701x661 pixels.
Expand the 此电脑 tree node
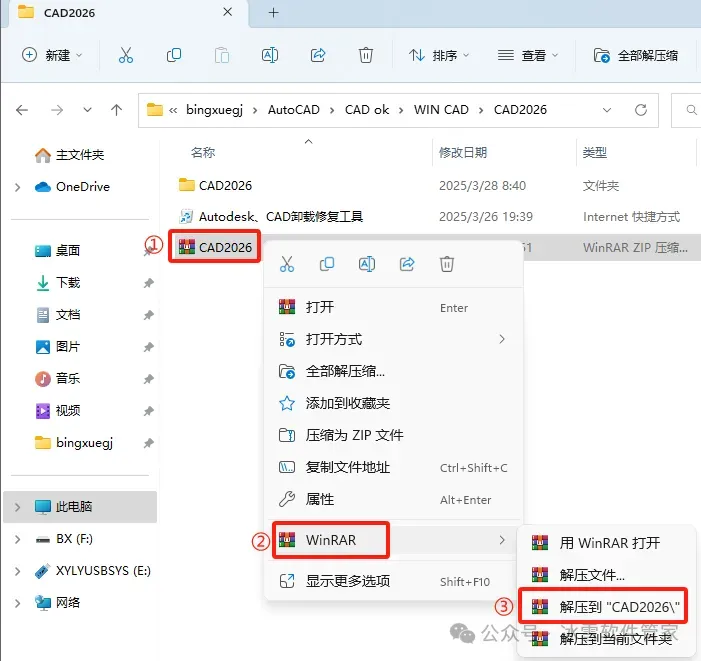pos(17,507)
